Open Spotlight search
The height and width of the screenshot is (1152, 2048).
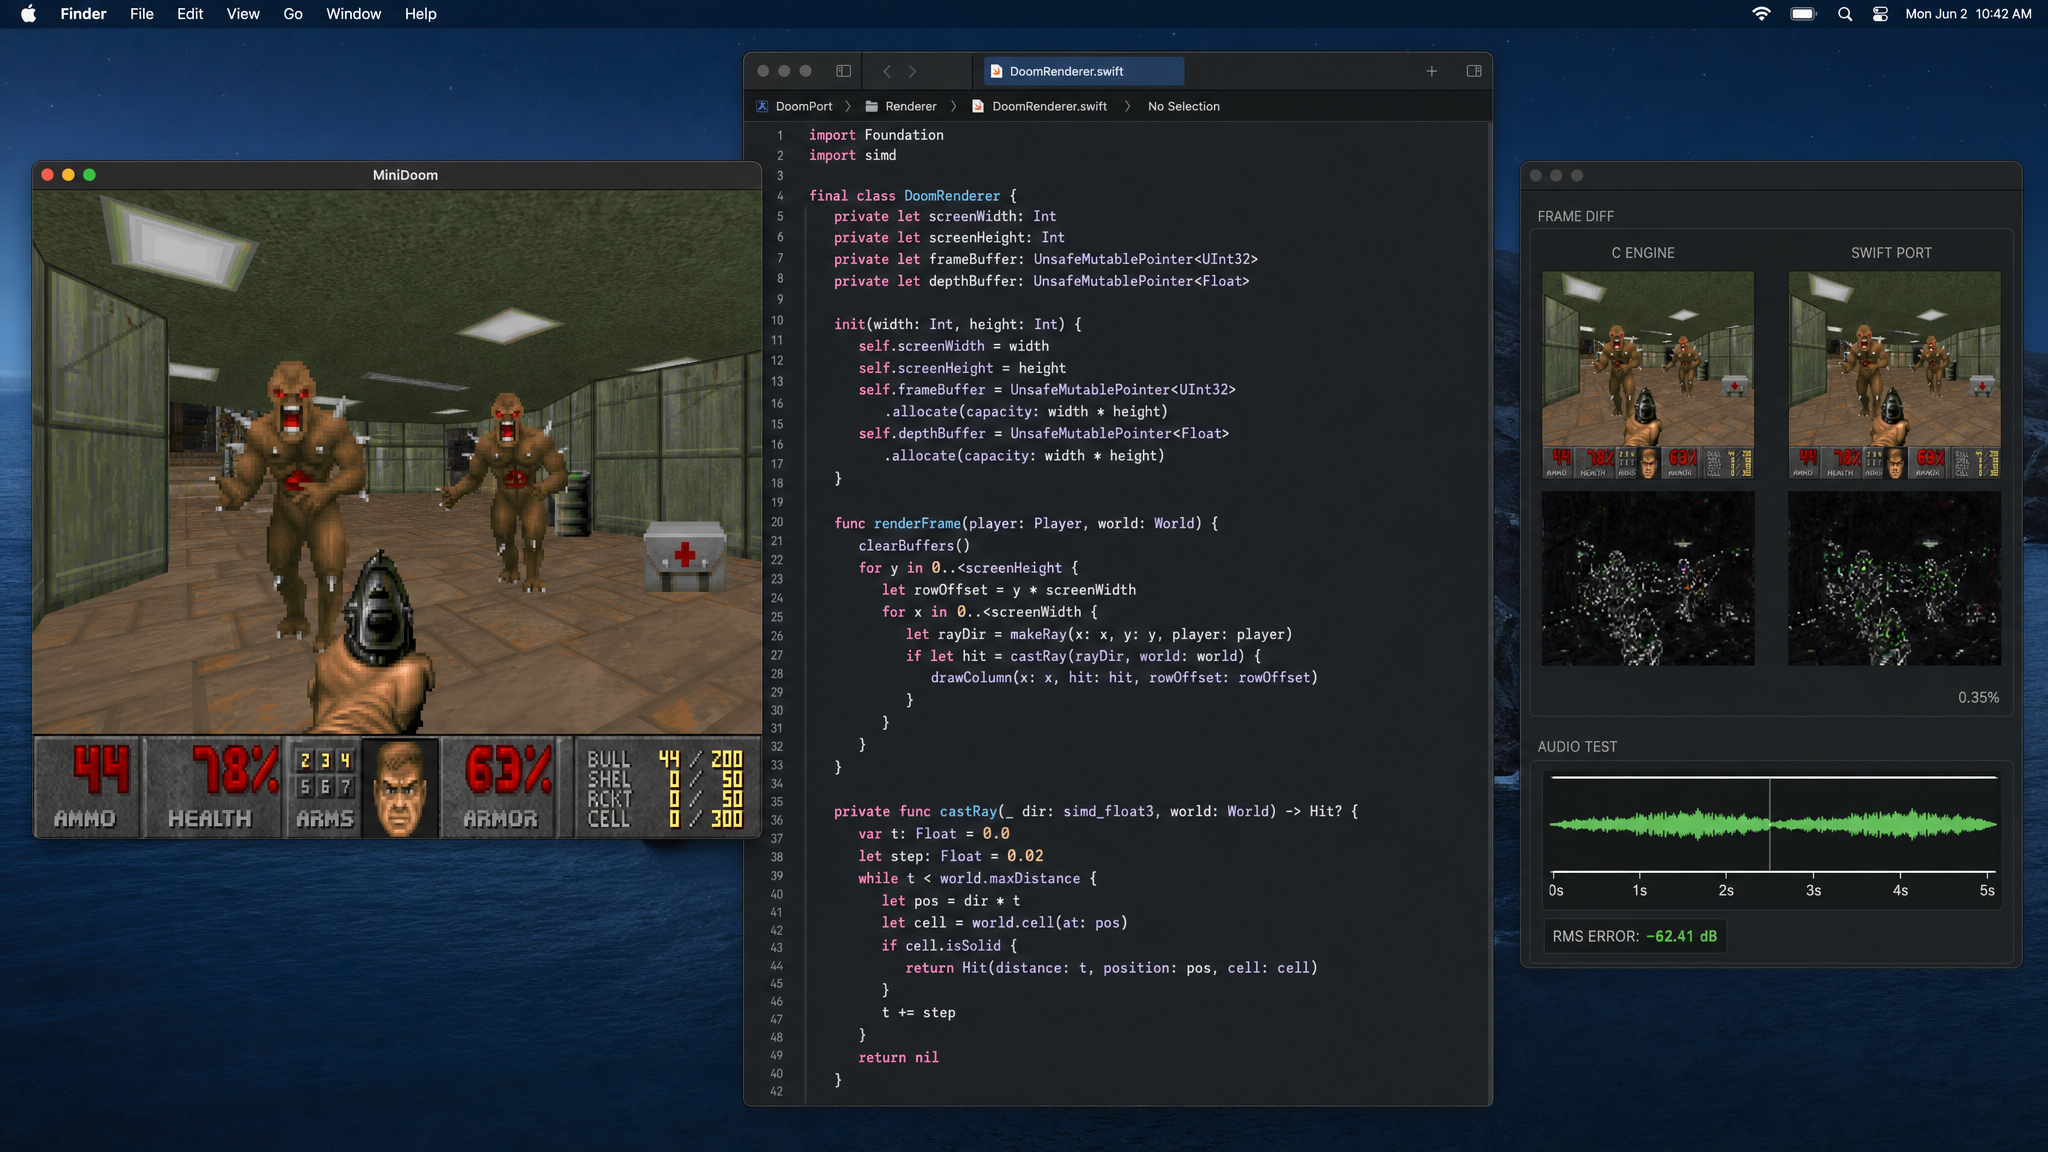(x=1845, y=14)
